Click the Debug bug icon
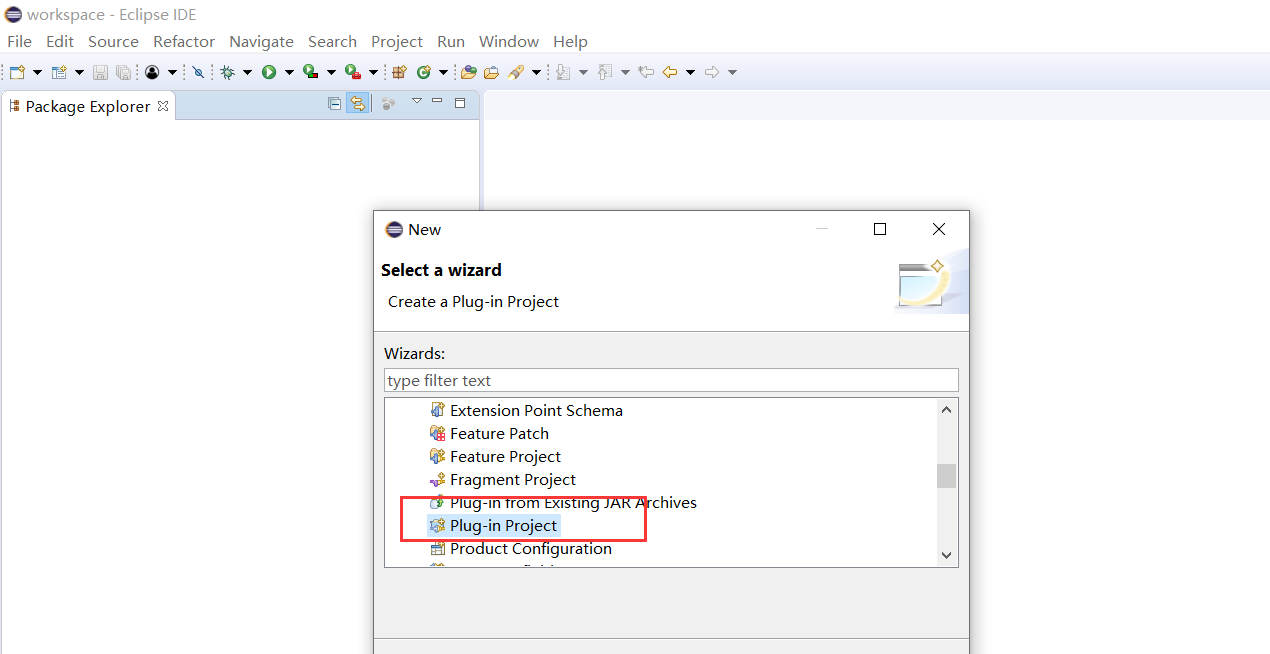The height and width of the screenshot is (654, 1270). click(227, 72)
